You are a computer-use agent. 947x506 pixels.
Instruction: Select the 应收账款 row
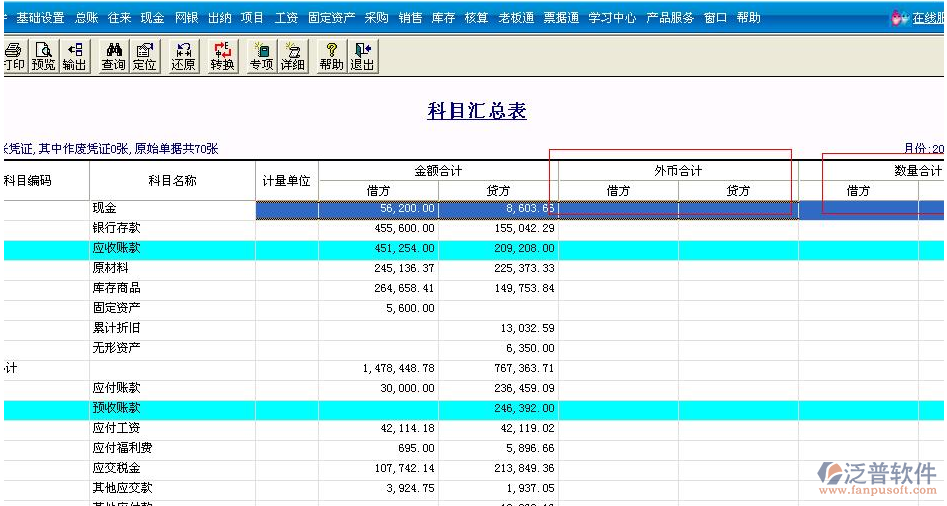117,249
